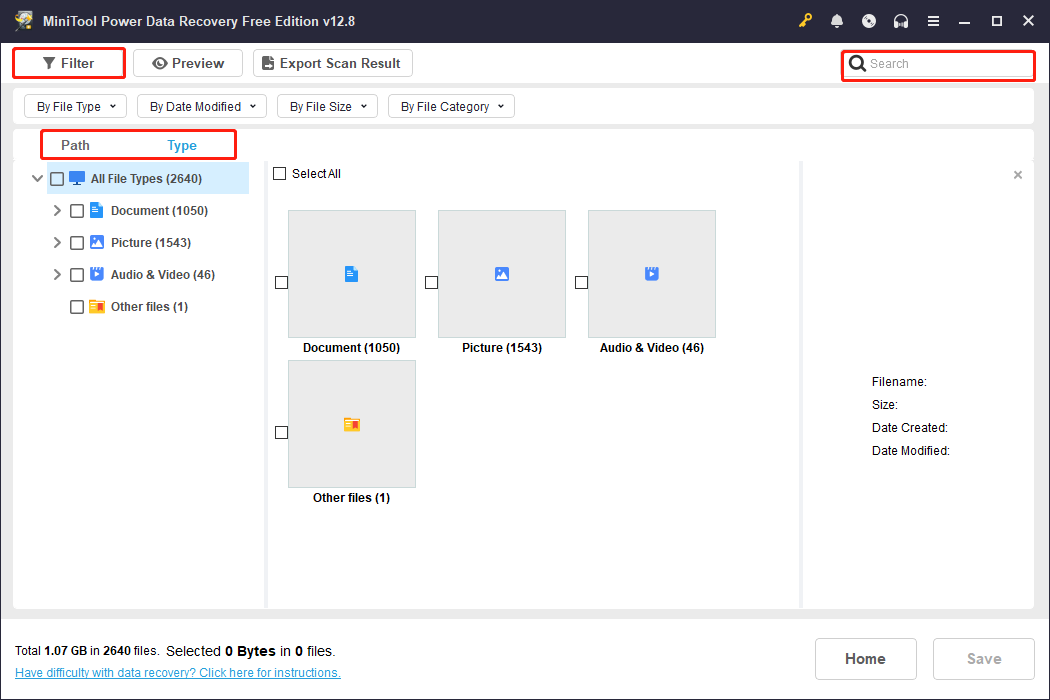The width and height of the screenshot is (1050, 700).
Task: Open the license key registration icon
Action: point(805,20)
